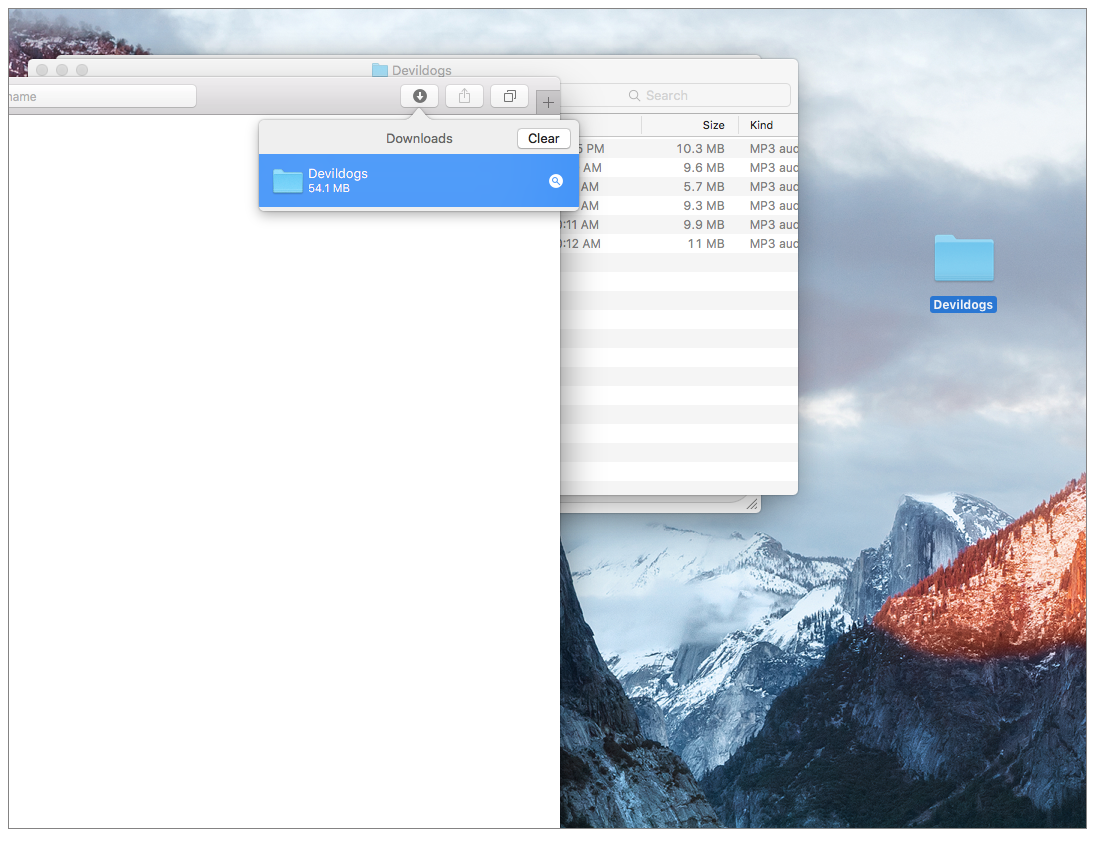Image resolution: width=1097 pixels, height=842 pixels.
Task: Click the window resize grip at bottom corner
Action: tap(752, 506)
